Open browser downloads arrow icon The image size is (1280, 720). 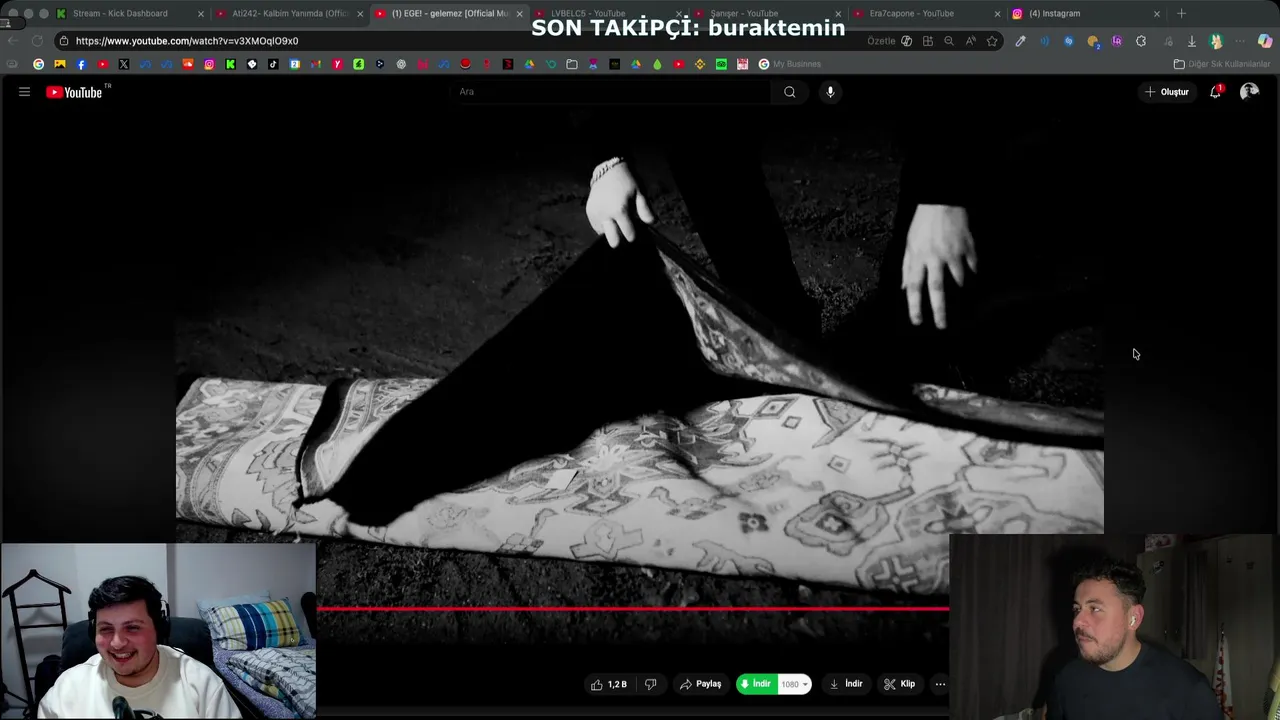coord(1192,41)
